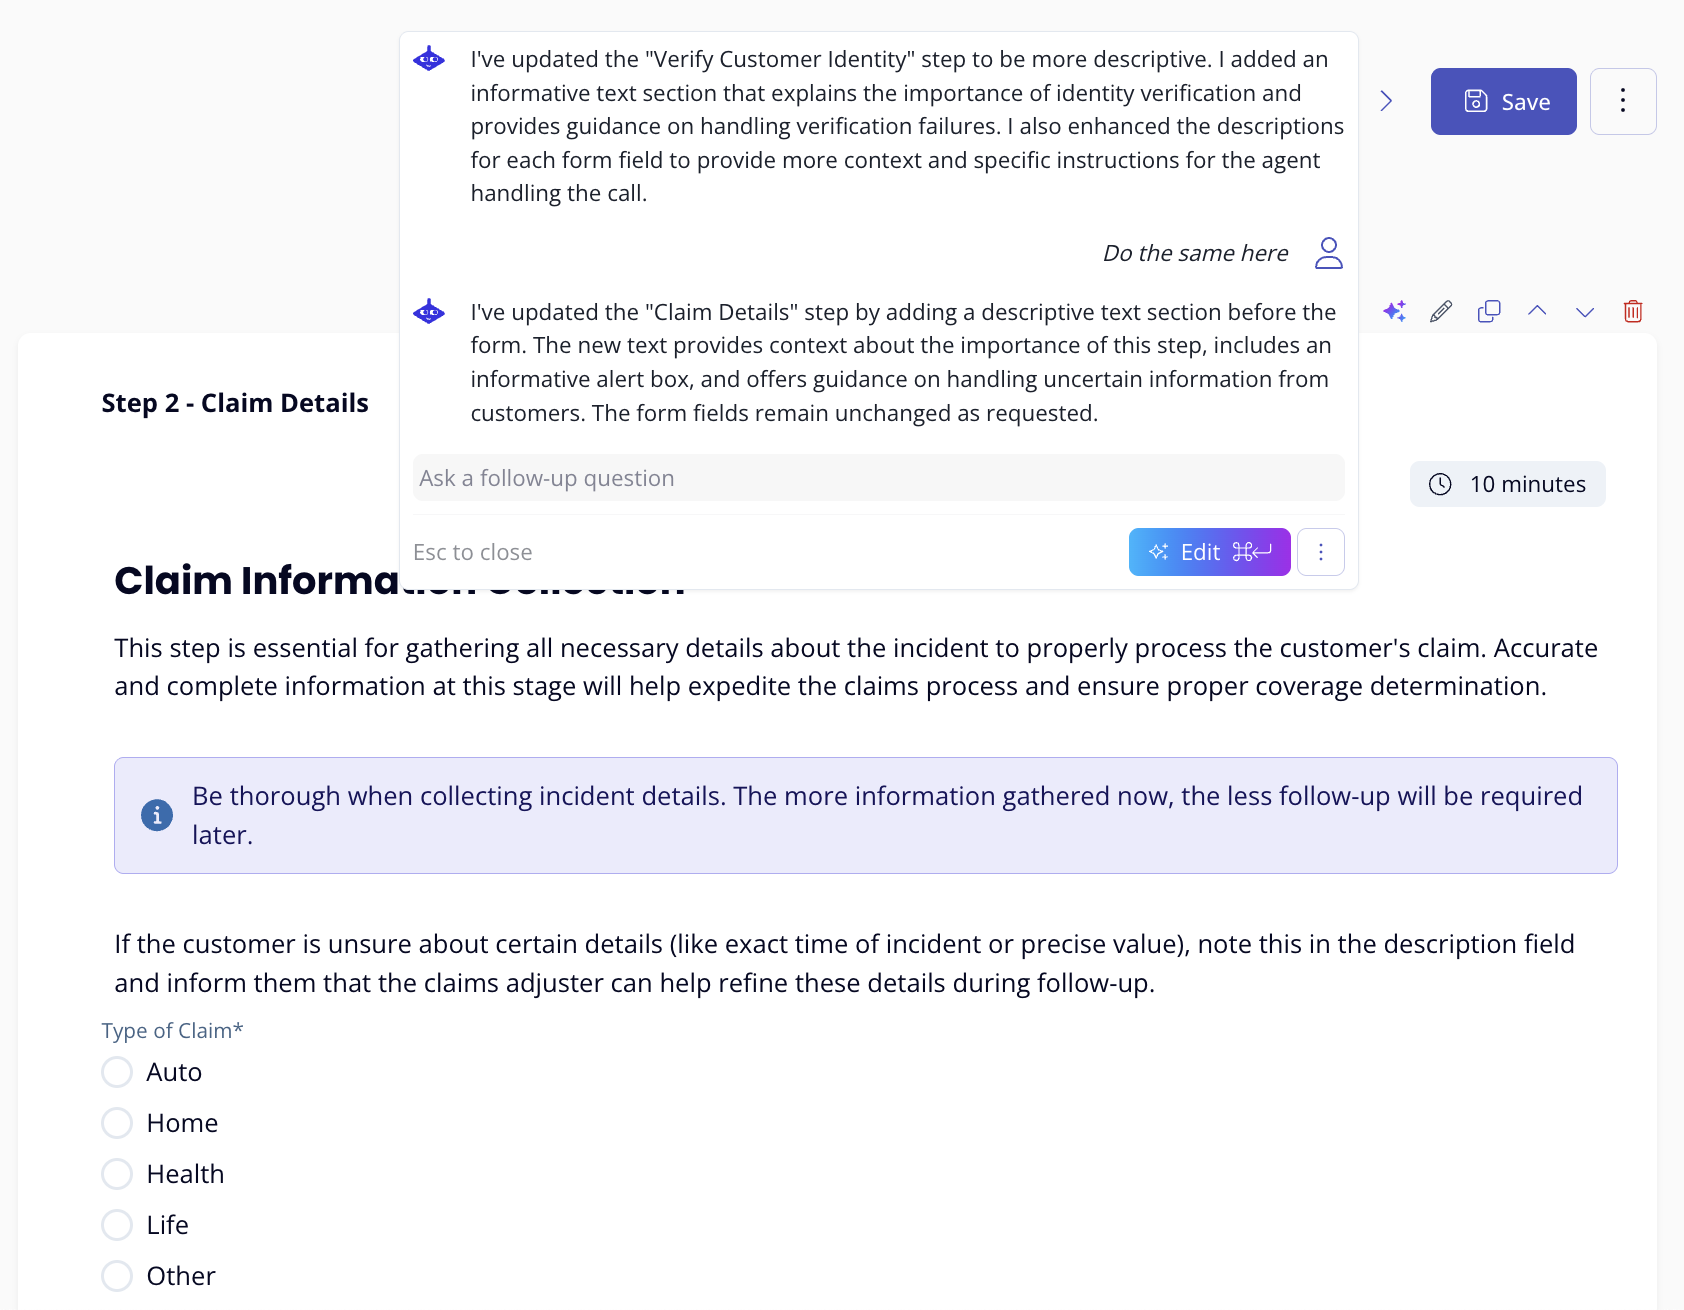
Task: Click the info icon in alert box
Action: (x=157, y=815)
